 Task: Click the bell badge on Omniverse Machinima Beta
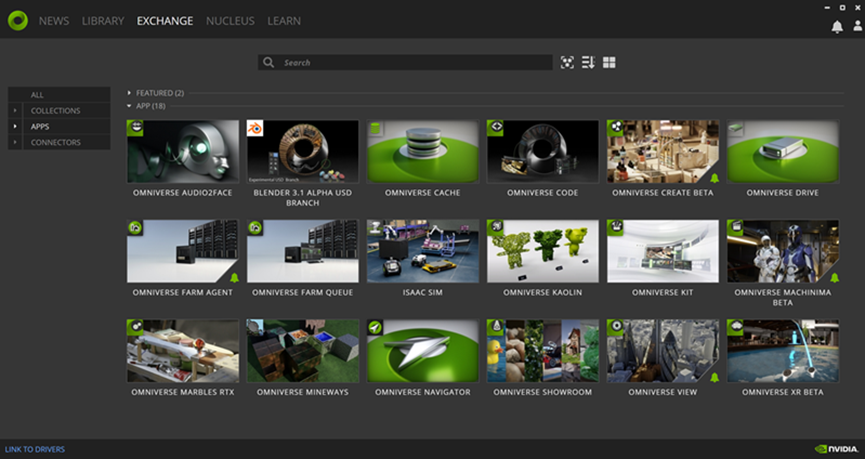pos(835,277)
